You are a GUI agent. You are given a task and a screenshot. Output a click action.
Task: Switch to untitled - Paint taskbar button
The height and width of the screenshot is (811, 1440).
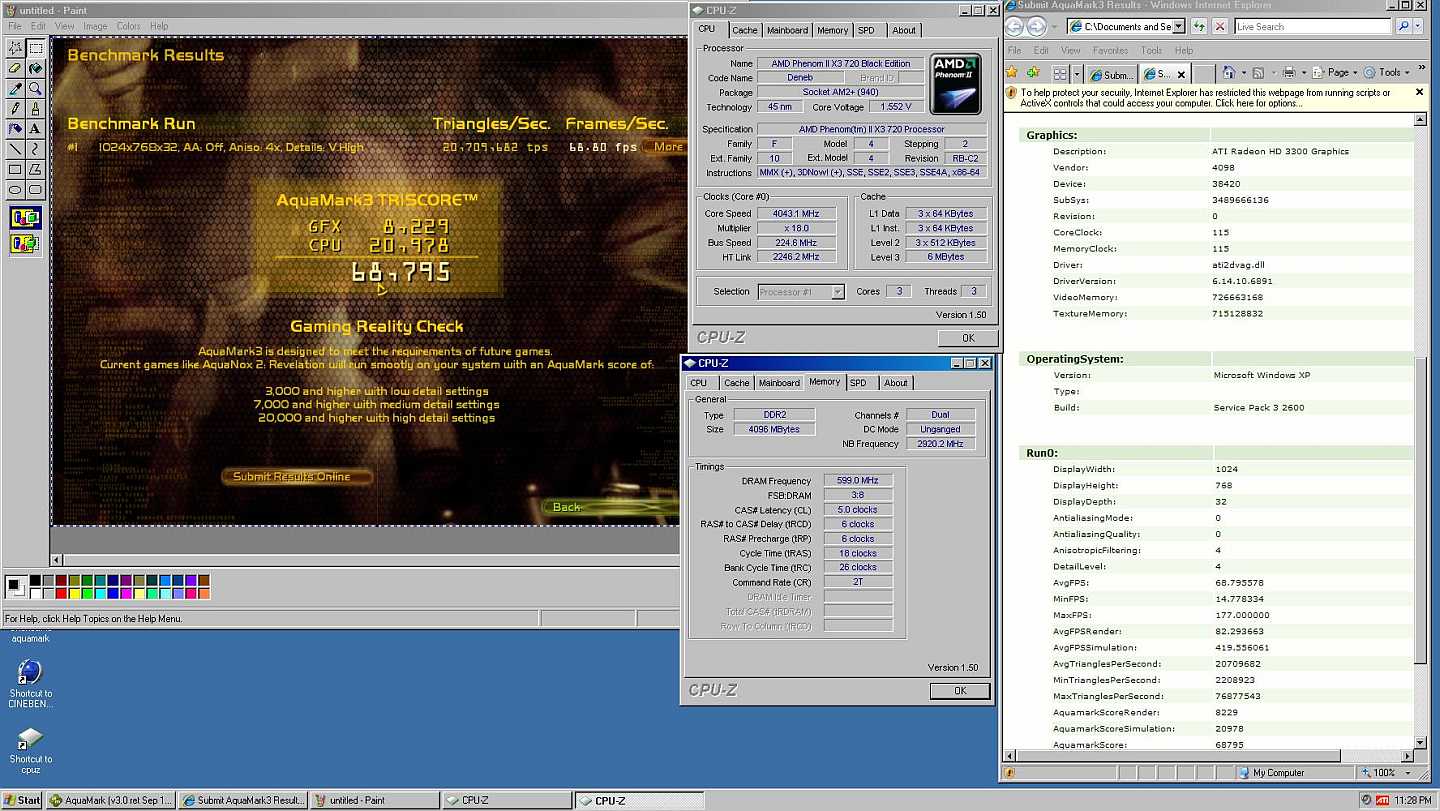[375, 800]
